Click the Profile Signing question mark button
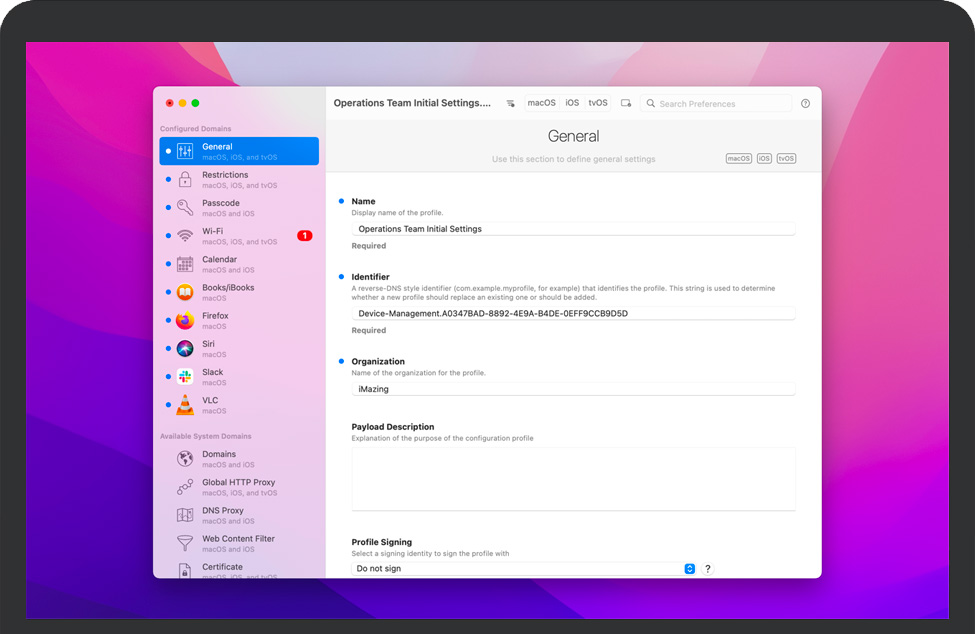 point(708,568)
